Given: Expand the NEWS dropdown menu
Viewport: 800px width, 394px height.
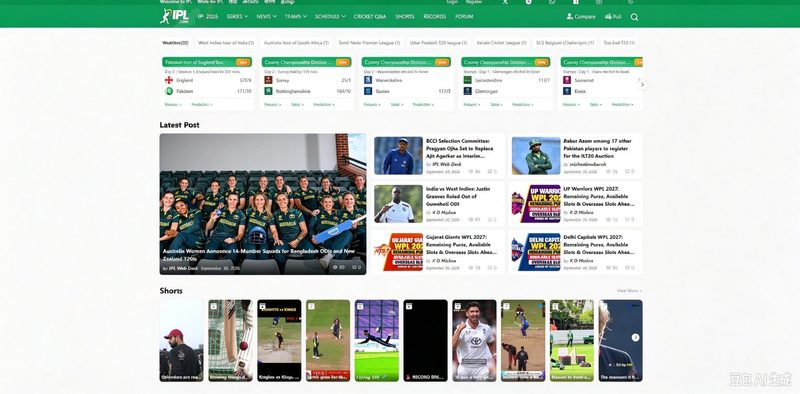Looking at the screenshot, I should click(x=266, y=16).
